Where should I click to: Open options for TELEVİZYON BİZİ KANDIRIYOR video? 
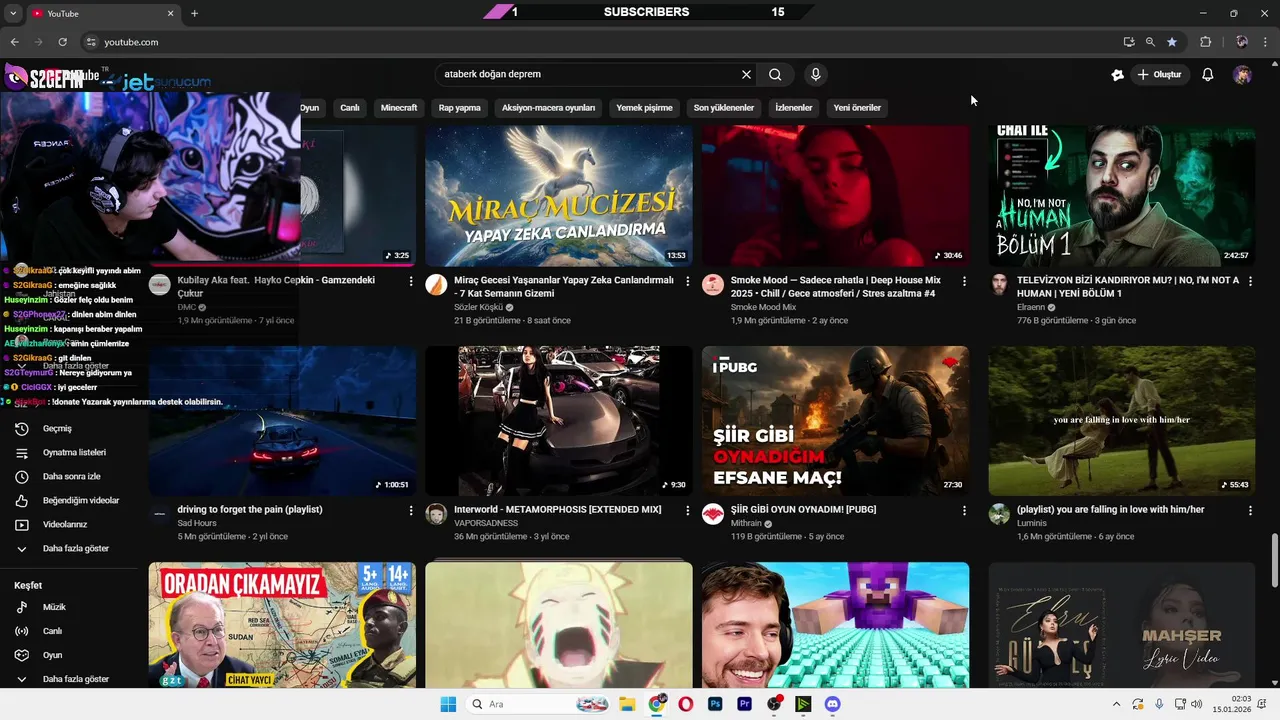click(x=1250, y=282)
